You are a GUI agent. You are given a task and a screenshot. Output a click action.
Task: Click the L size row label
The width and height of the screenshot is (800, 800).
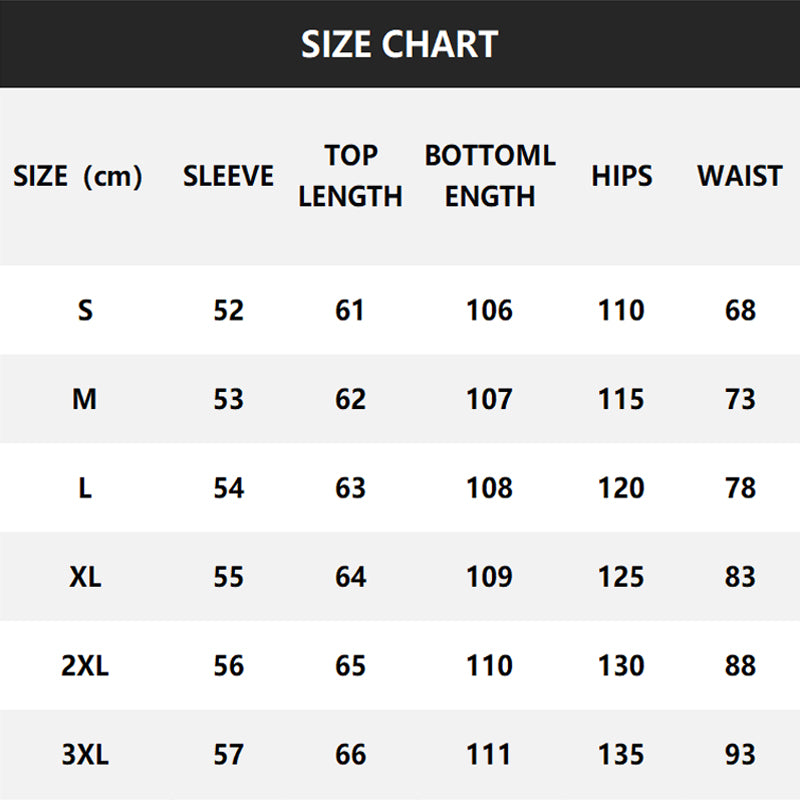click(85, 488)
